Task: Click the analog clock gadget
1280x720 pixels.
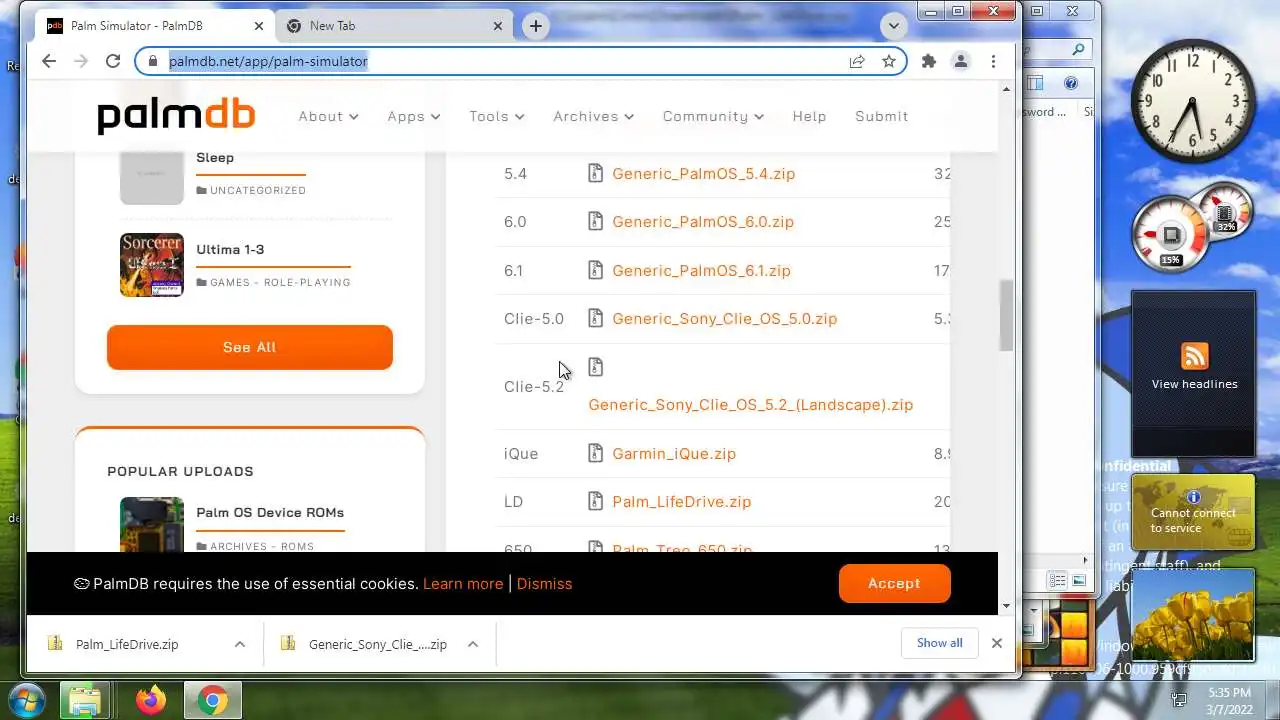Action: coord(1192,102)
